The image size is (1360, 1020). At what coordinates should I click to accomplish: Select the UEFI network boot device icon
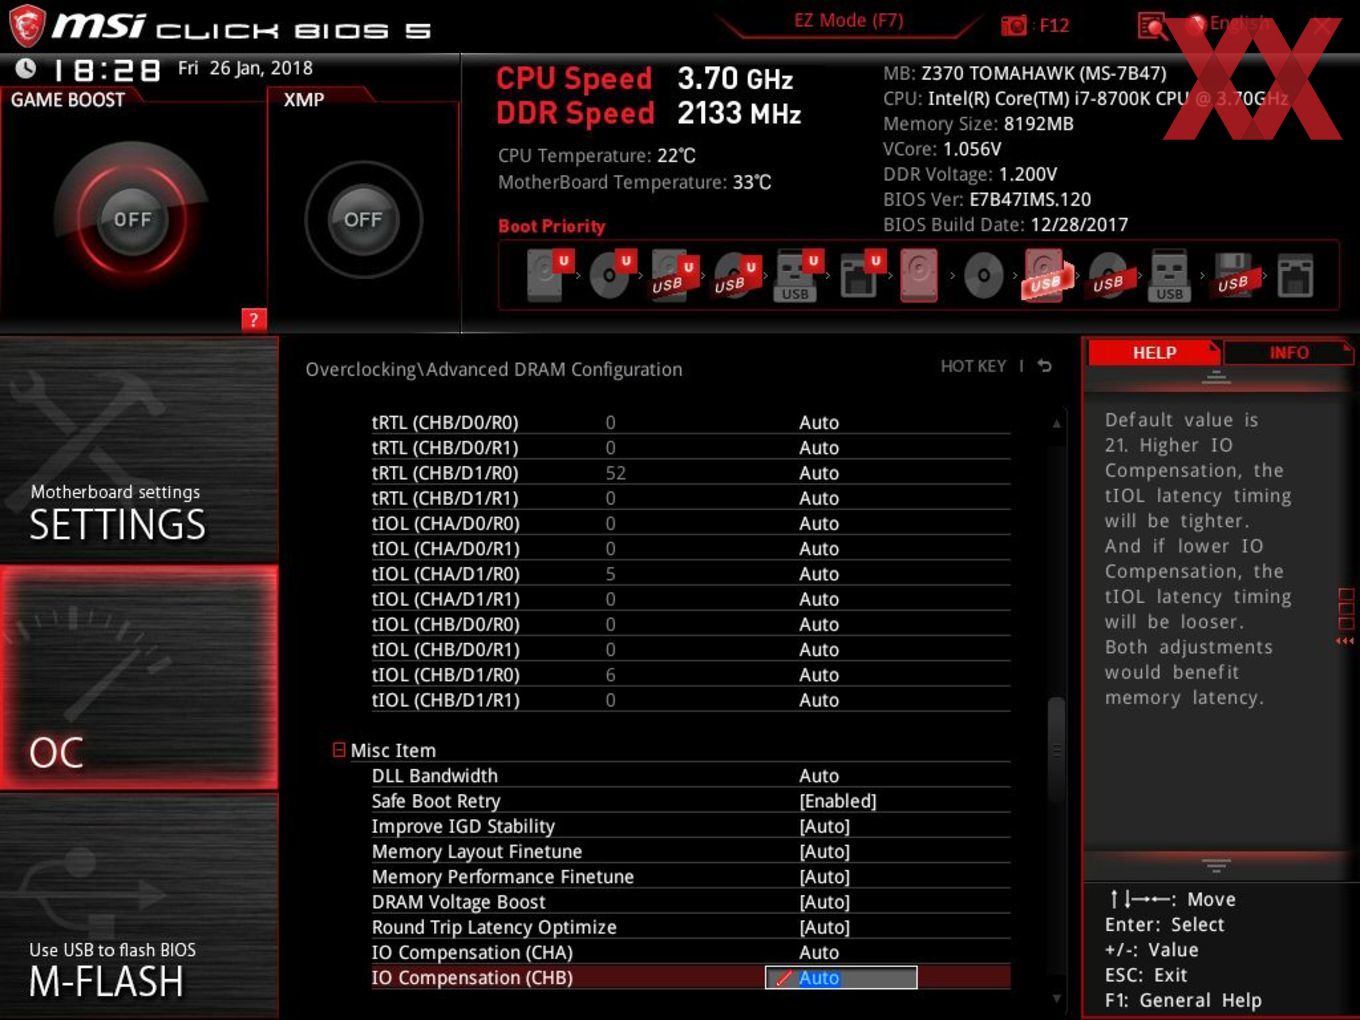point(860,275)
